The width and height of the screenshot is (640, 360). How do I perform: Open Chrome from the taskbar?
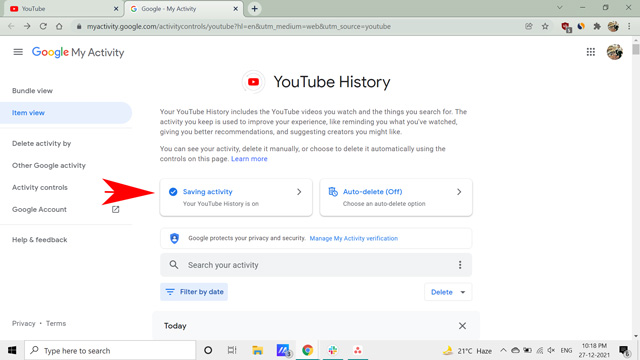[x=307, y=350]
